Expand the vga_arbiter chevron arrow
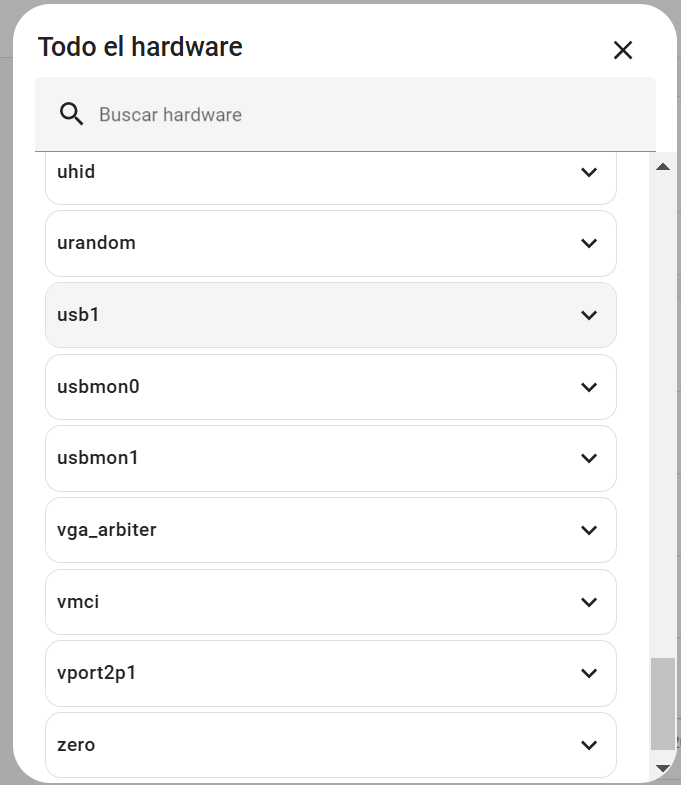The height and width of the screenshot is (785, 681). point(589,530)
